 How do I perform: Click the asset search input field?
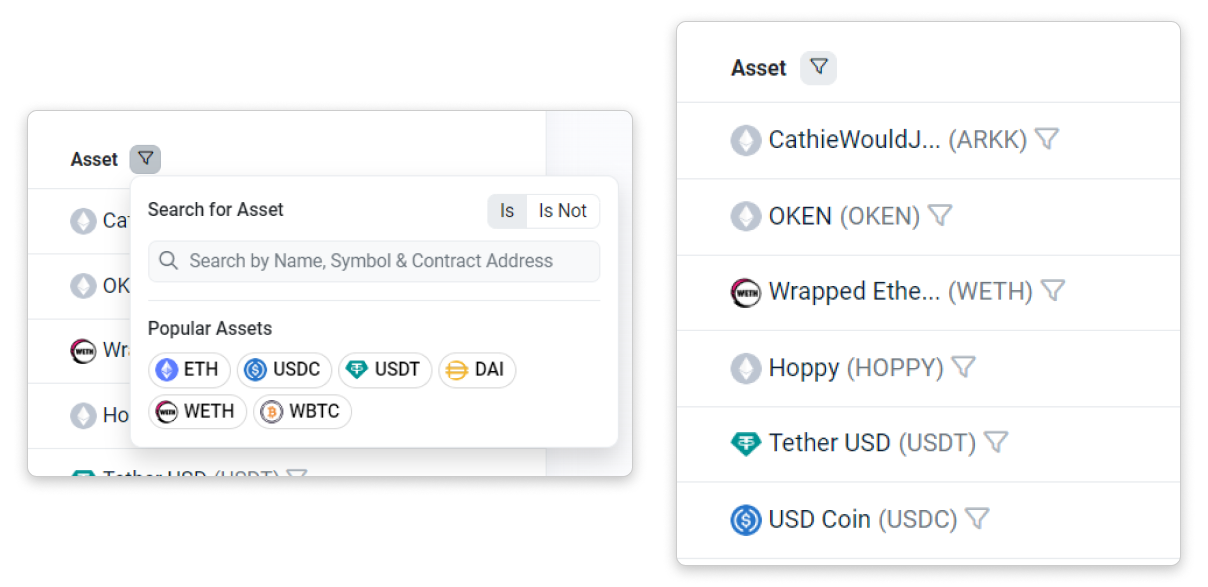374,261
